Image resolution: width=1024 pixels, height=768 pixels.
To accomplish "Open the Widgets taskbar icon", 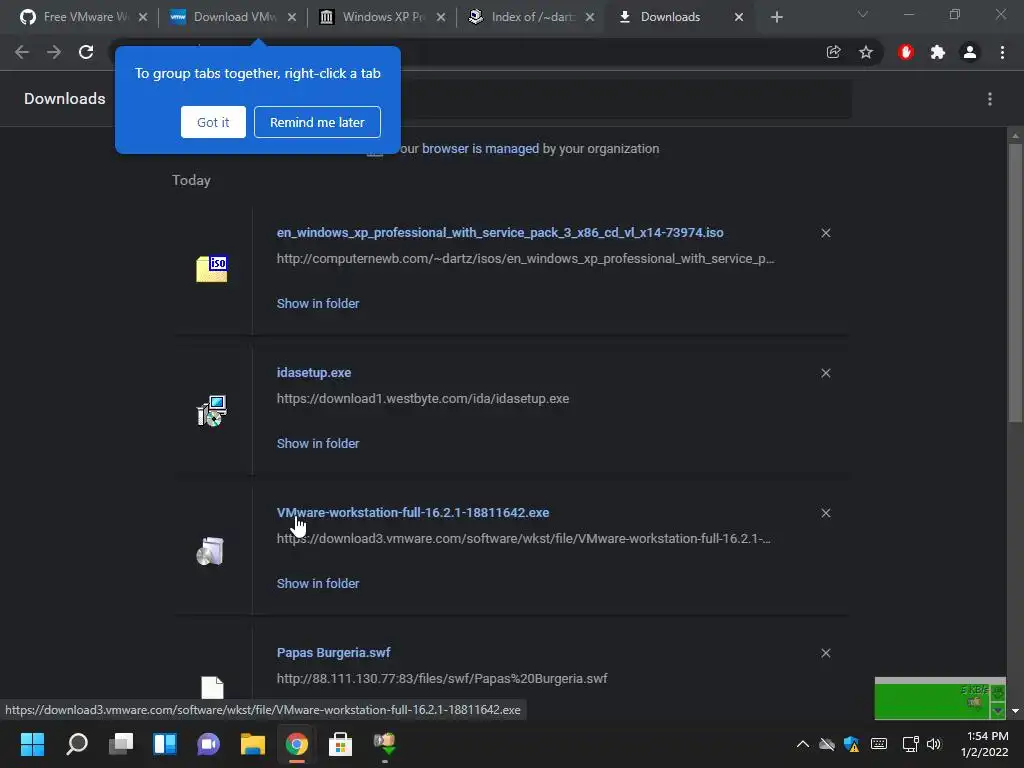I will click(165, 744).
